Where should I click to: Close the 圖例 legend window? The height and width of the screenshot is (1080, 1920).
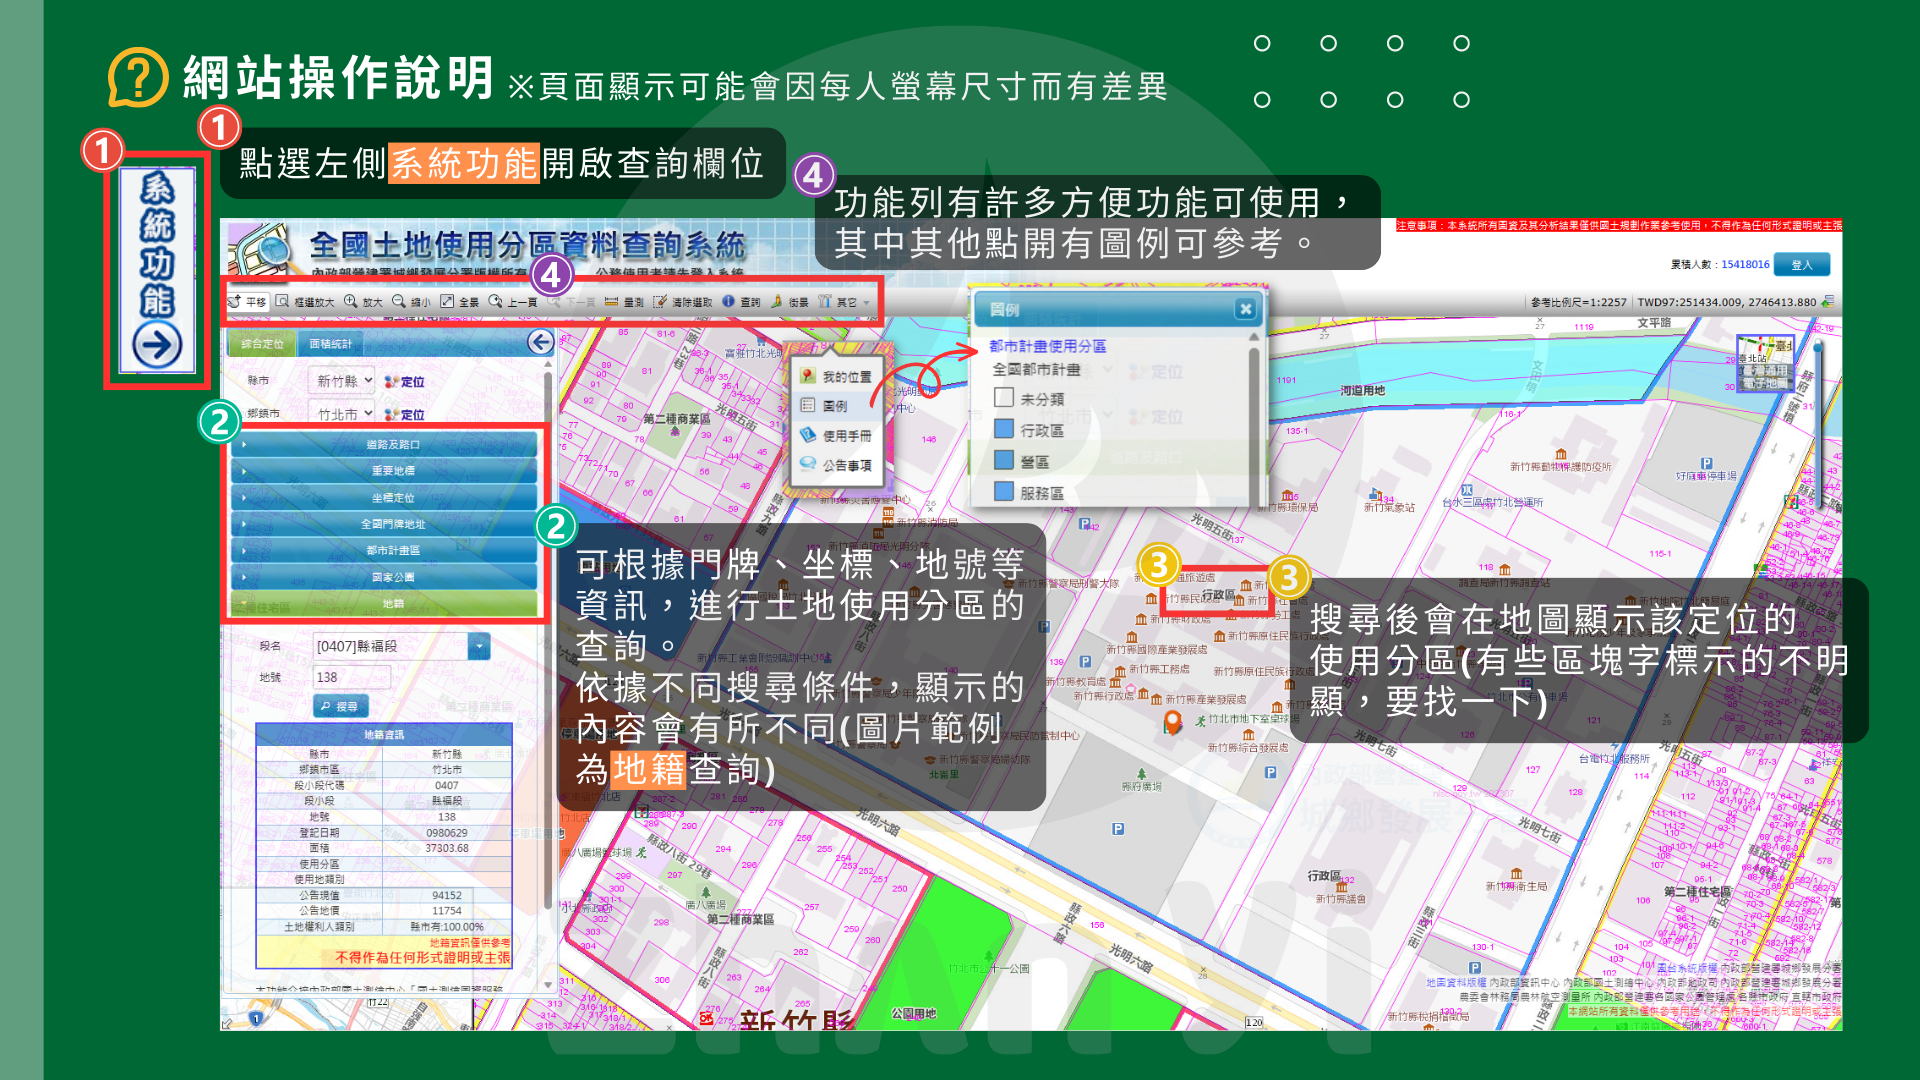pyautogui.click(x=1245, y=309)
